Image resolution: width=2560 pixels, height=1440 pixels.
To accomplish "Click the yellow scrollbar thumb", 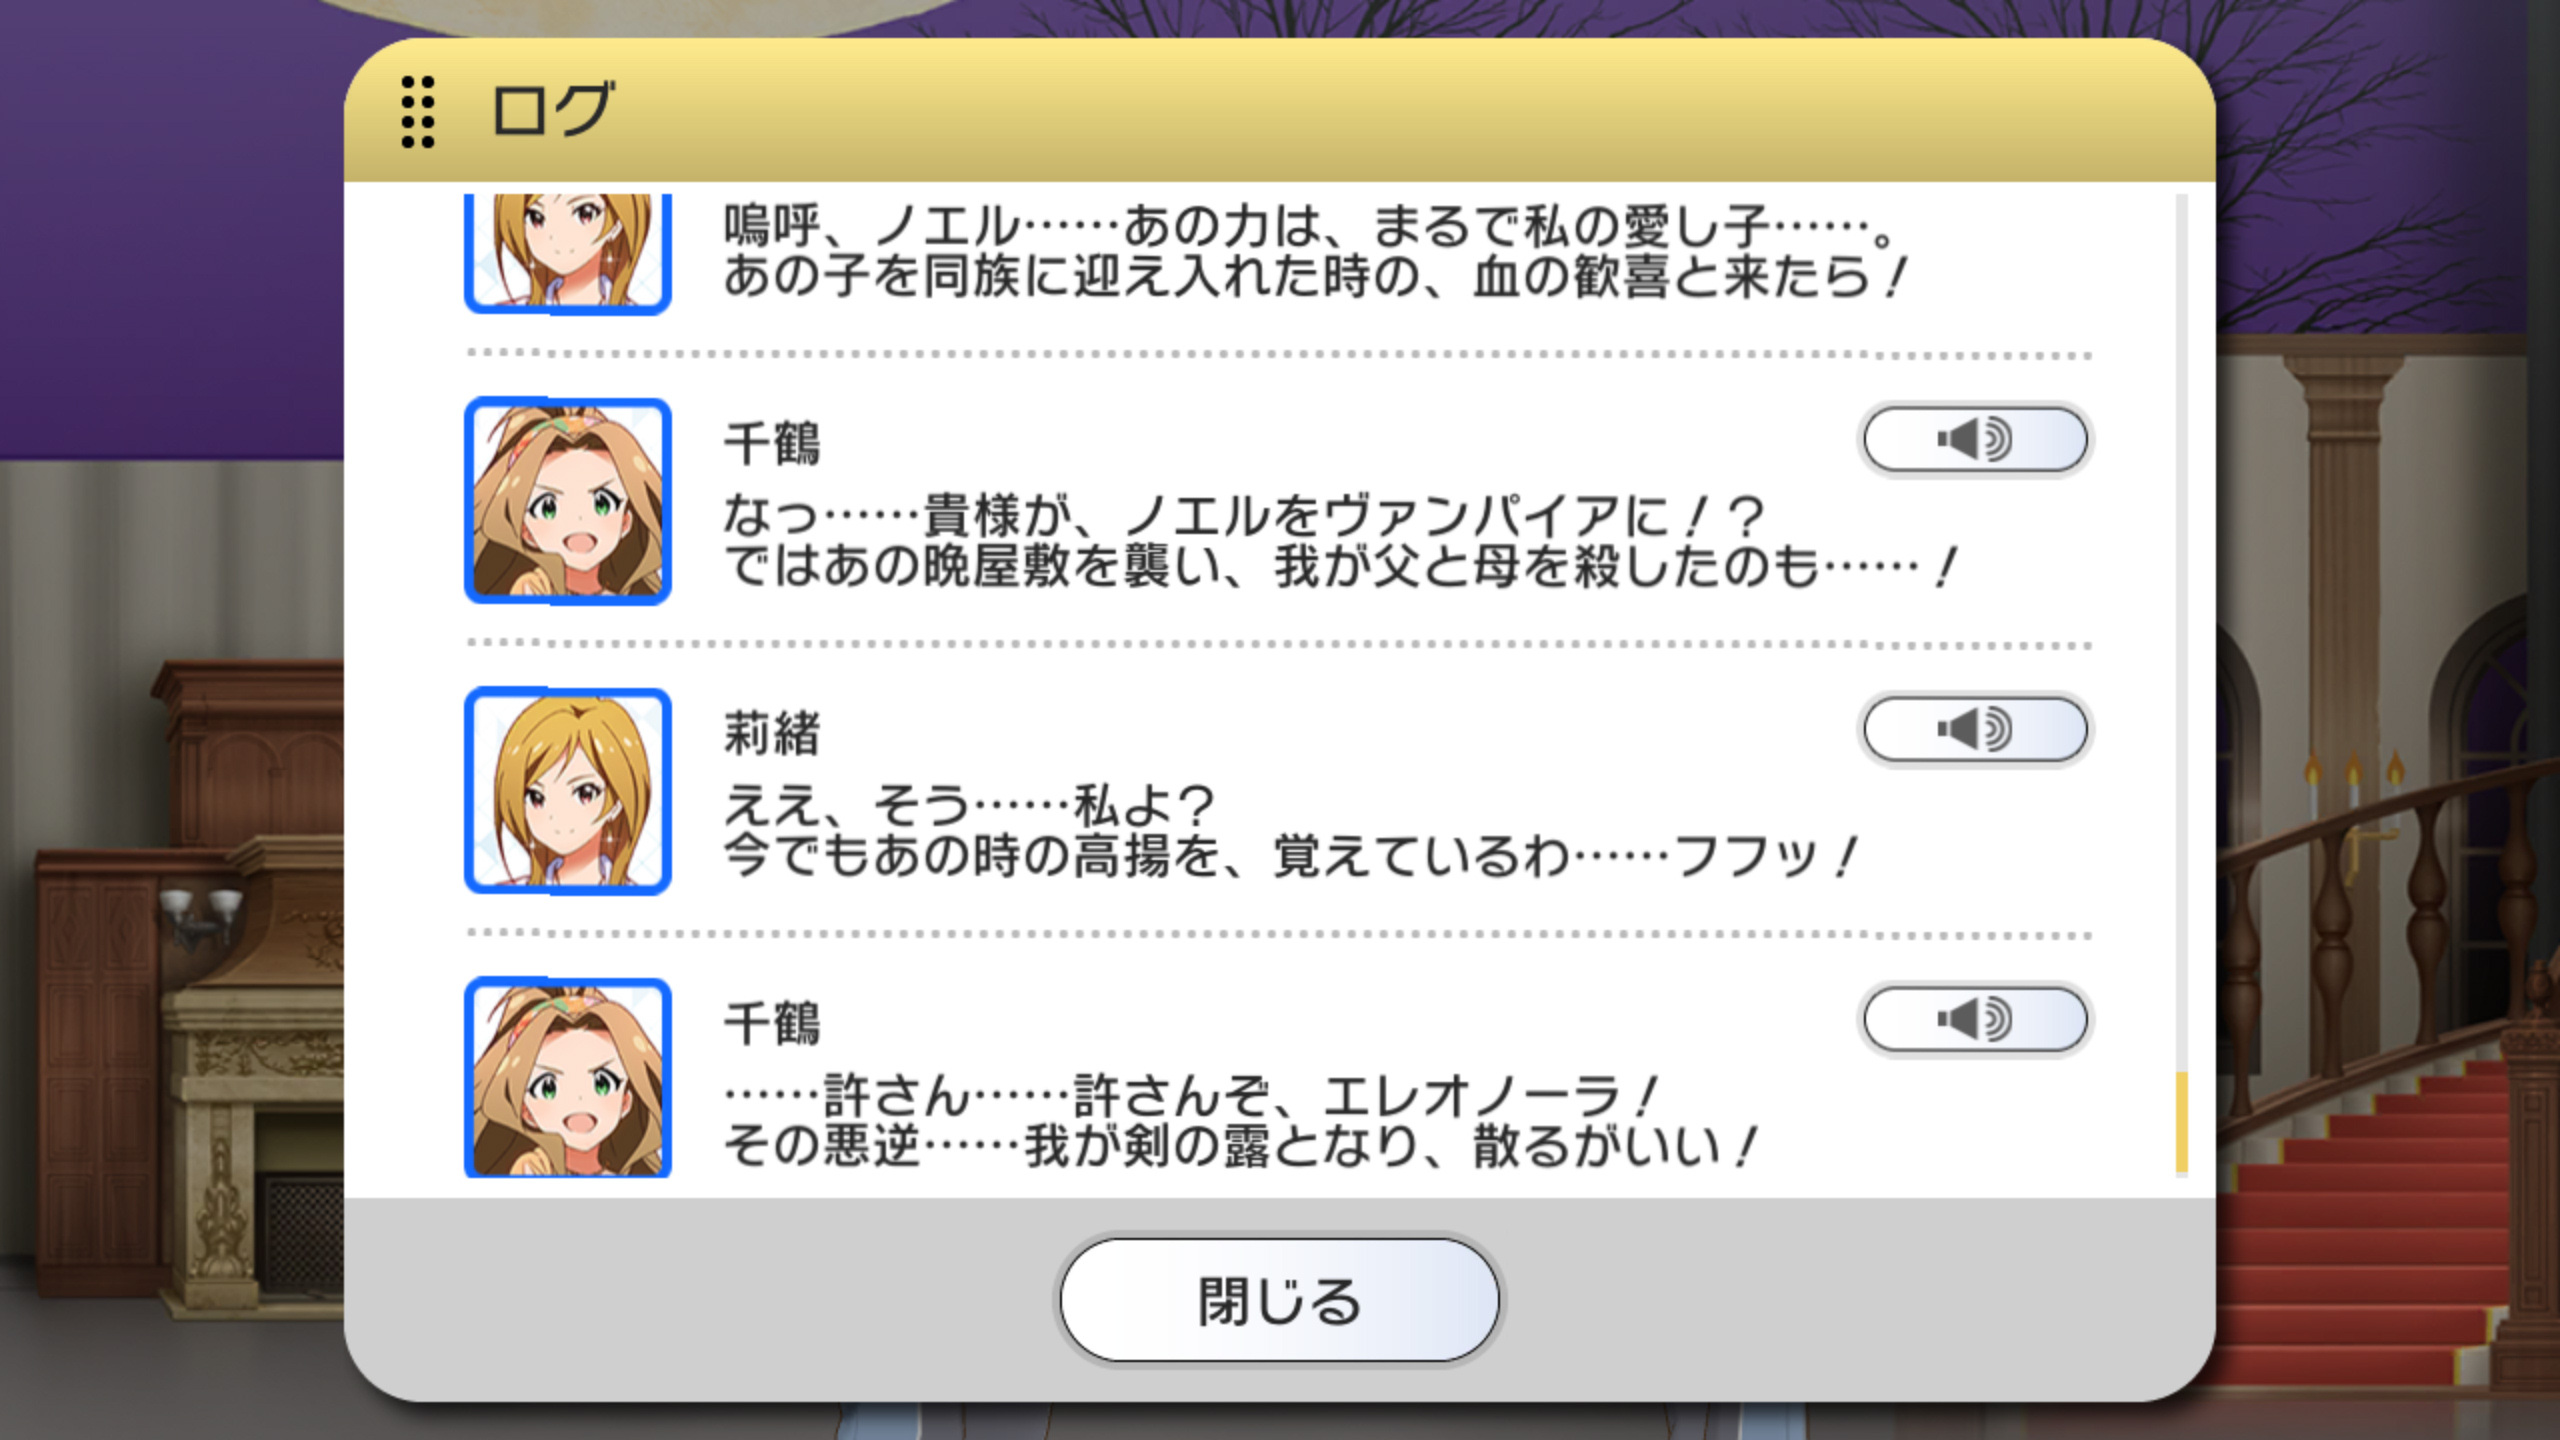I will click(x=2181, y=1122).
